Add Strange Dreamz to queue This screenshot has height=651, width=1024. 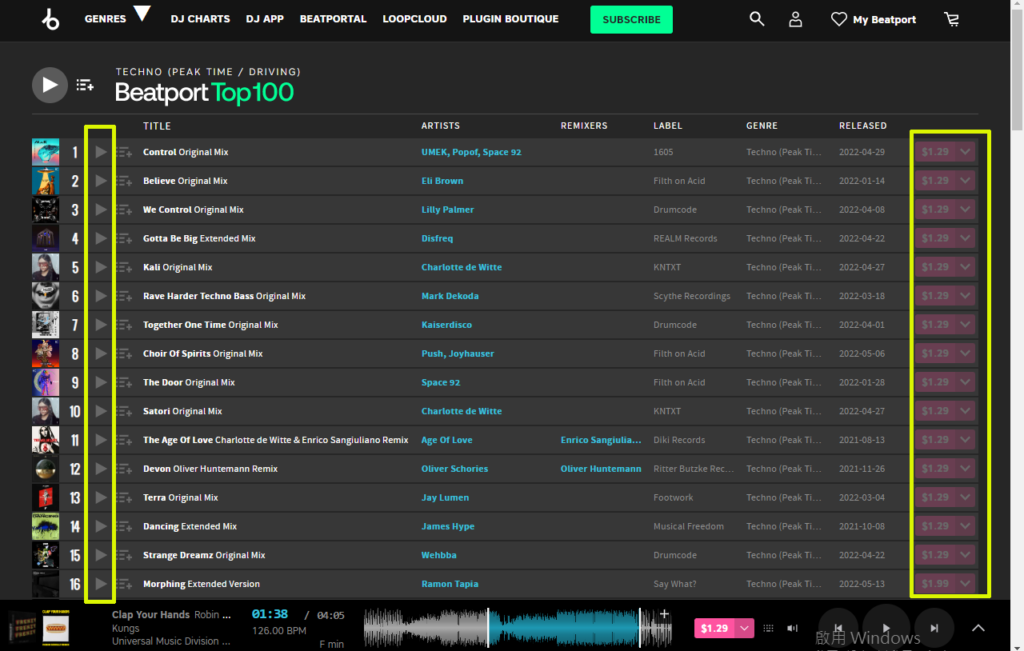click(124, 555)
